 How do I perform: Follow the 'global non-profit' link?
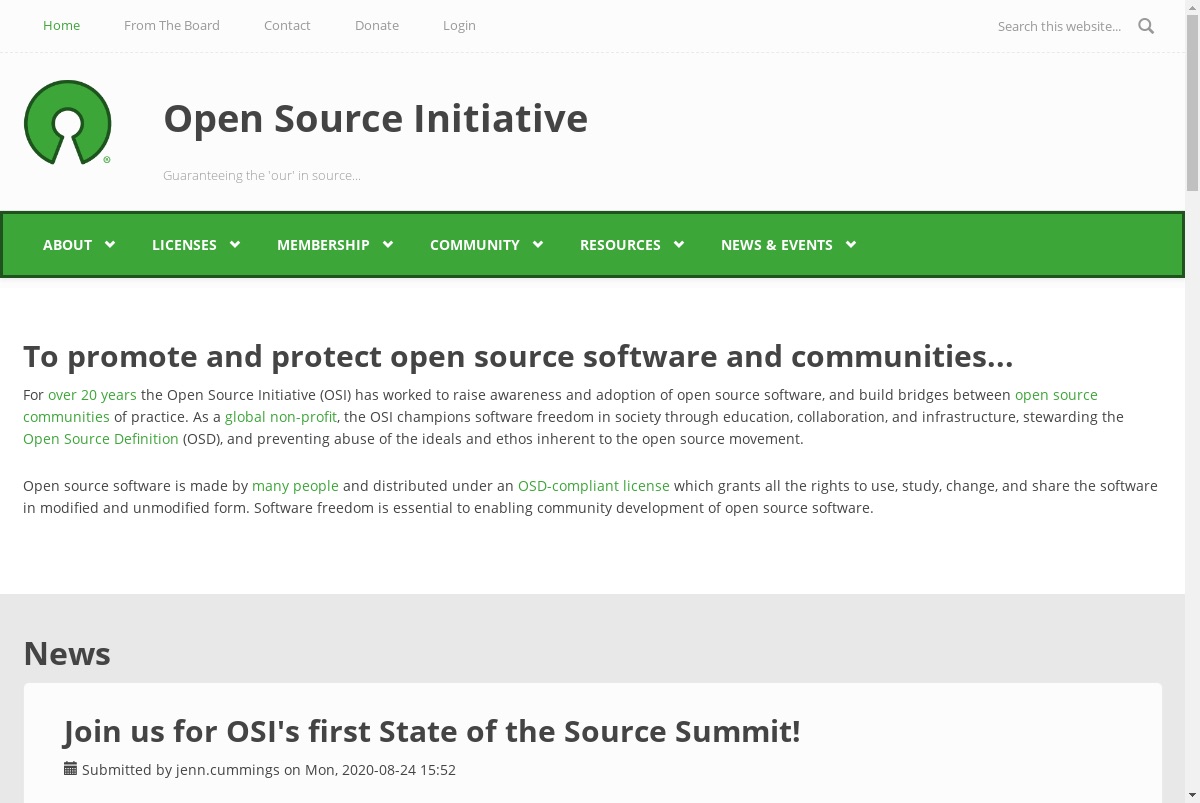(x=281, y=417)
